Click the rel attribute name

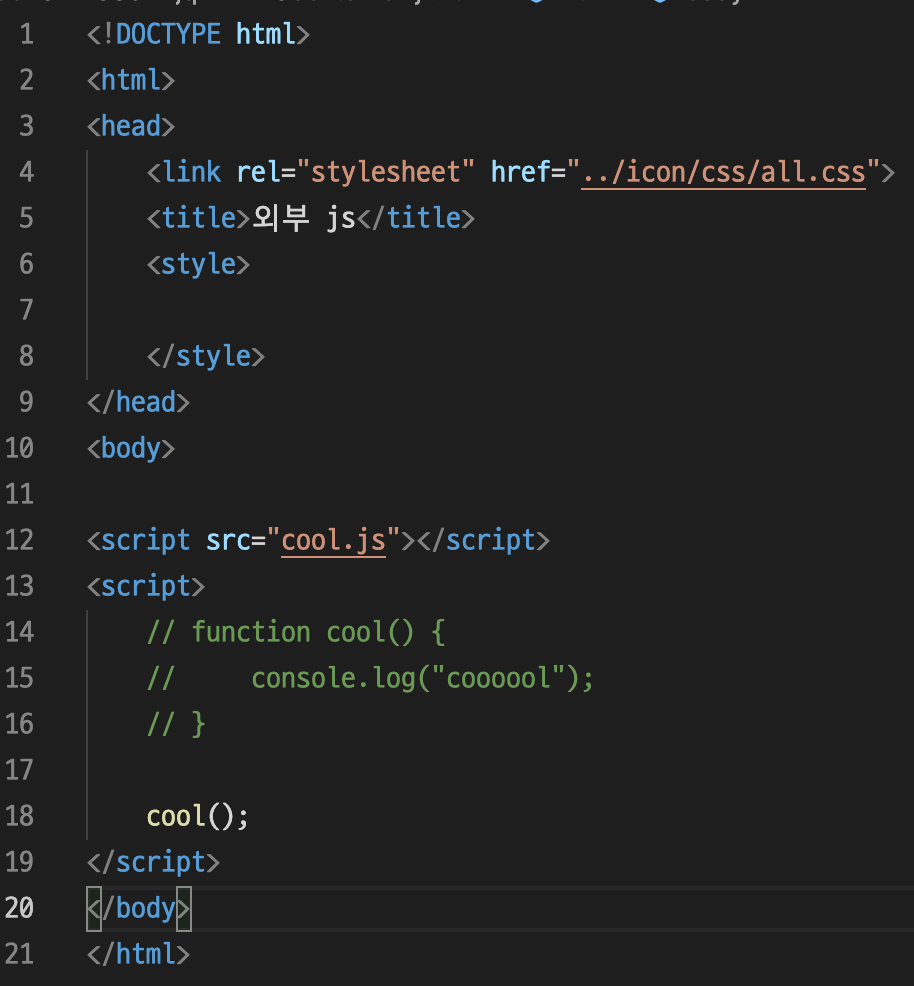click(258, 172)
